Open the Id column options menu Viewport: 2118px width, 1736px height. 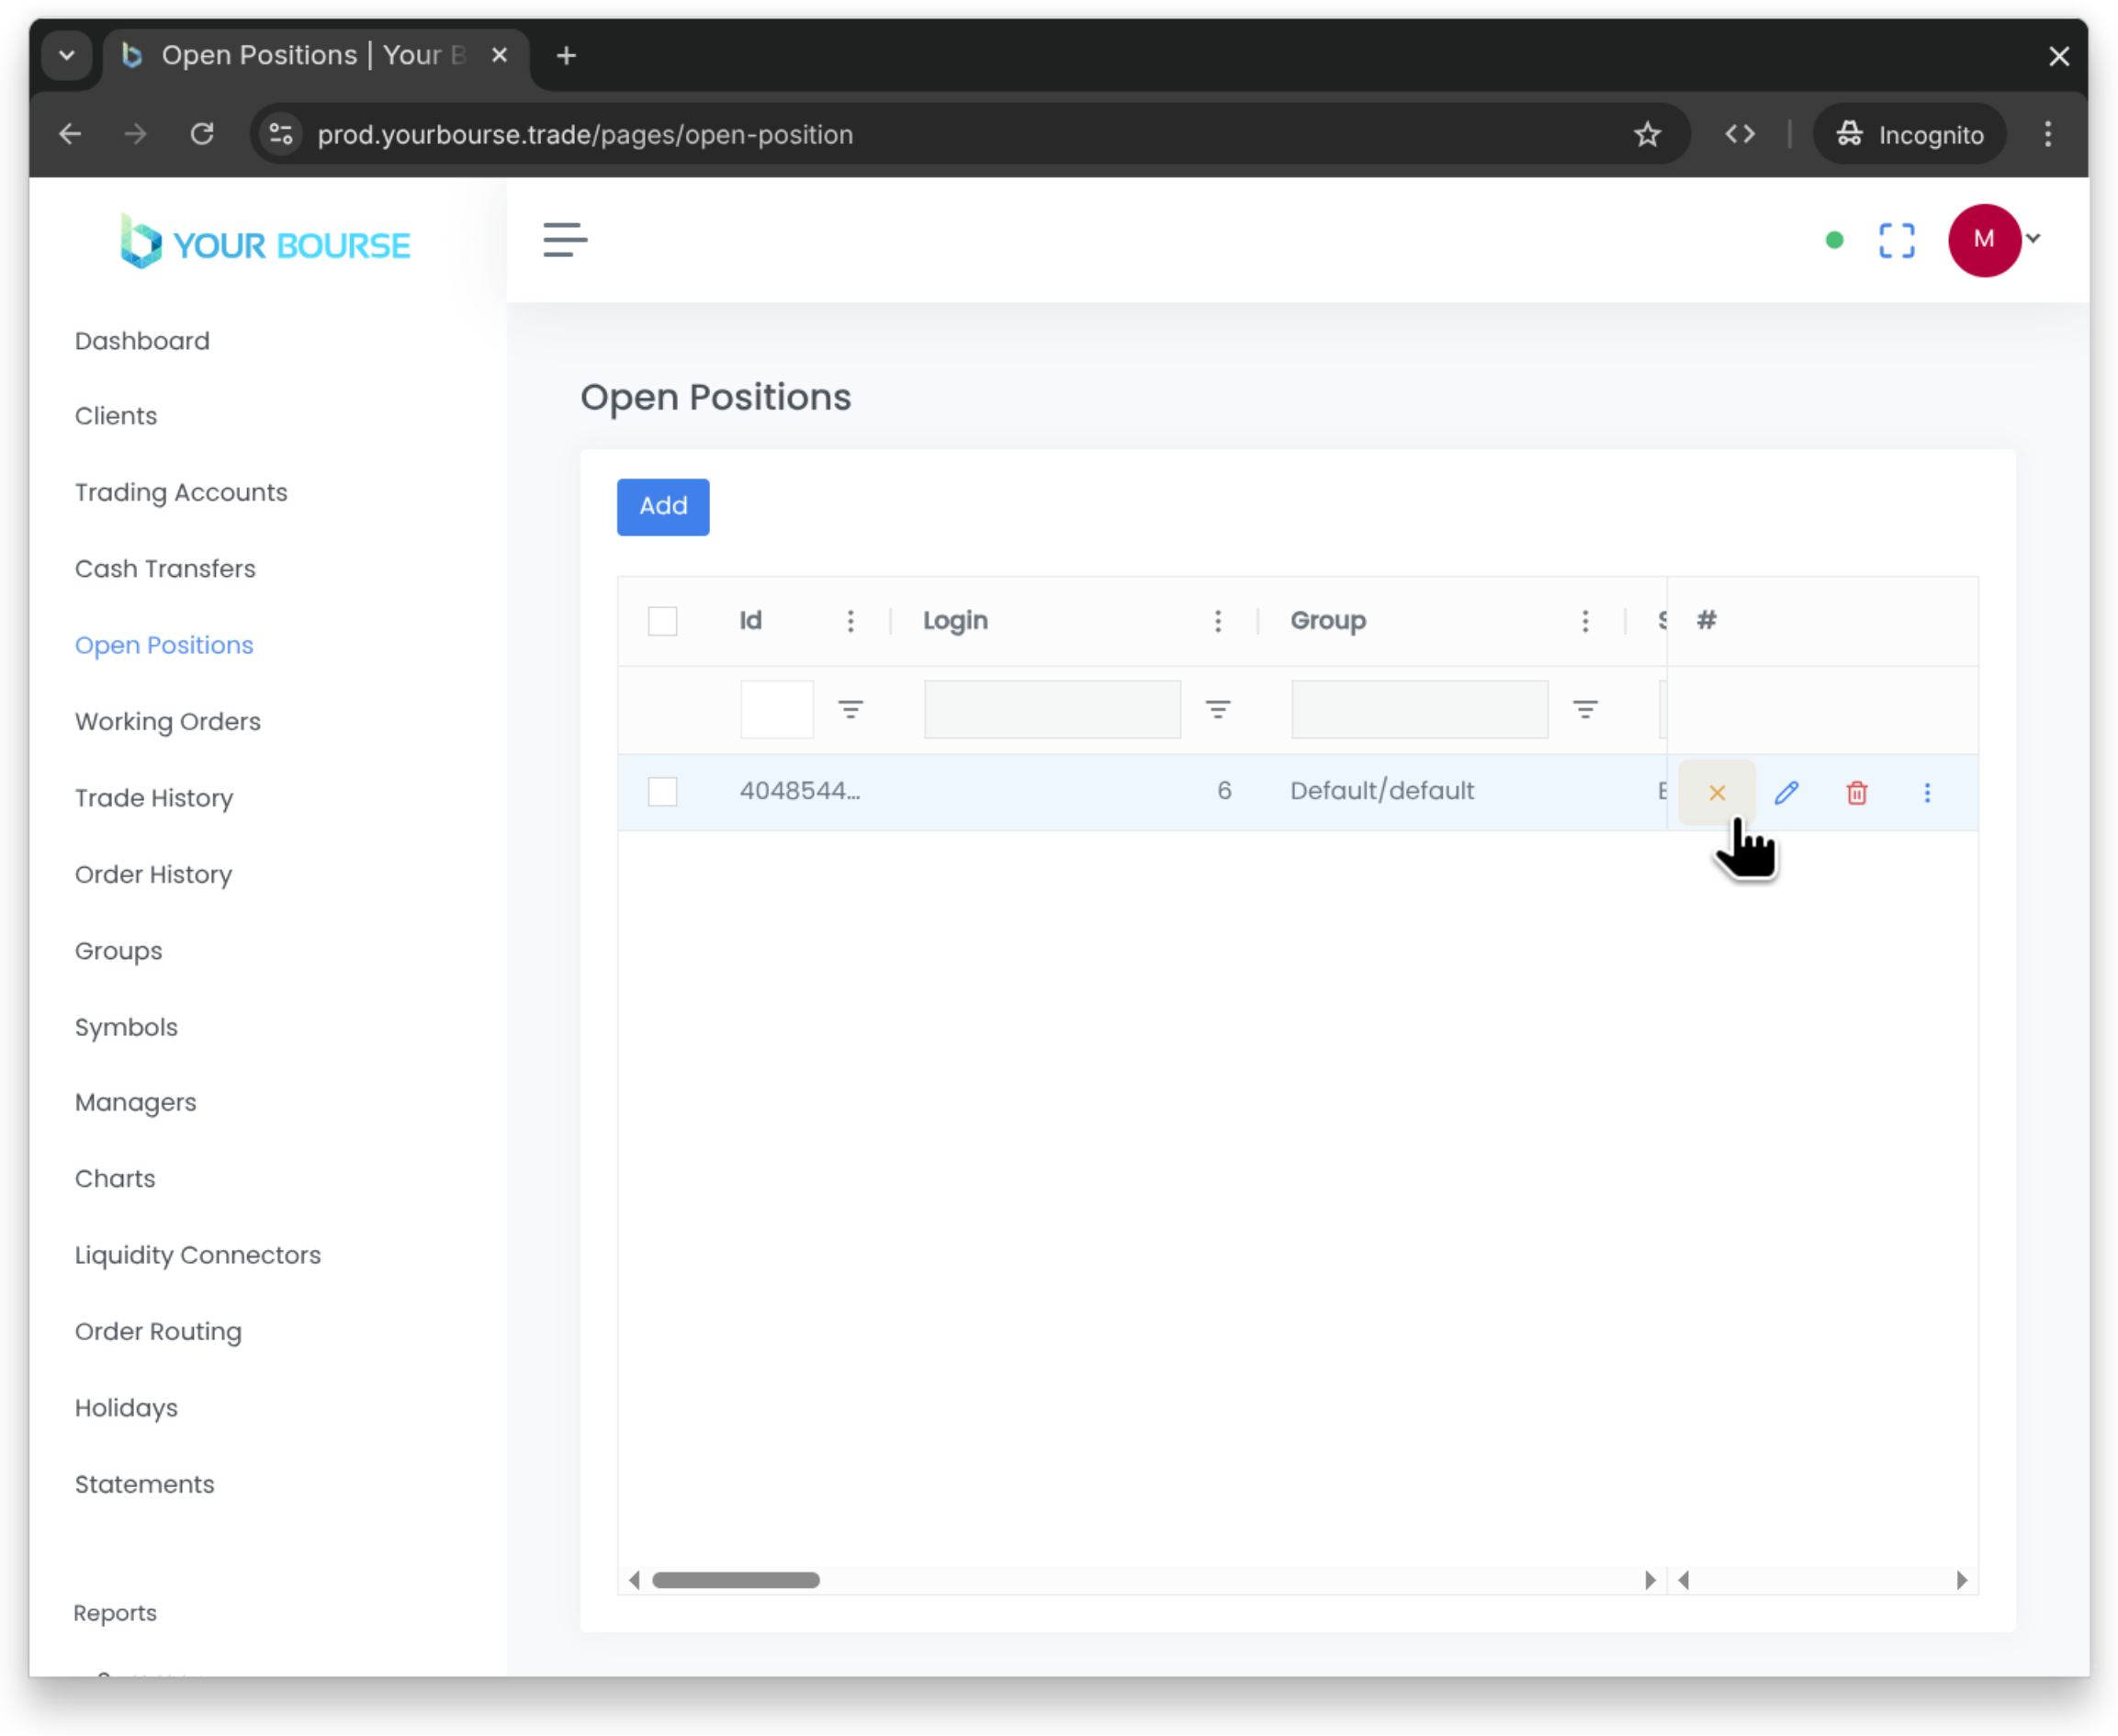850,621
